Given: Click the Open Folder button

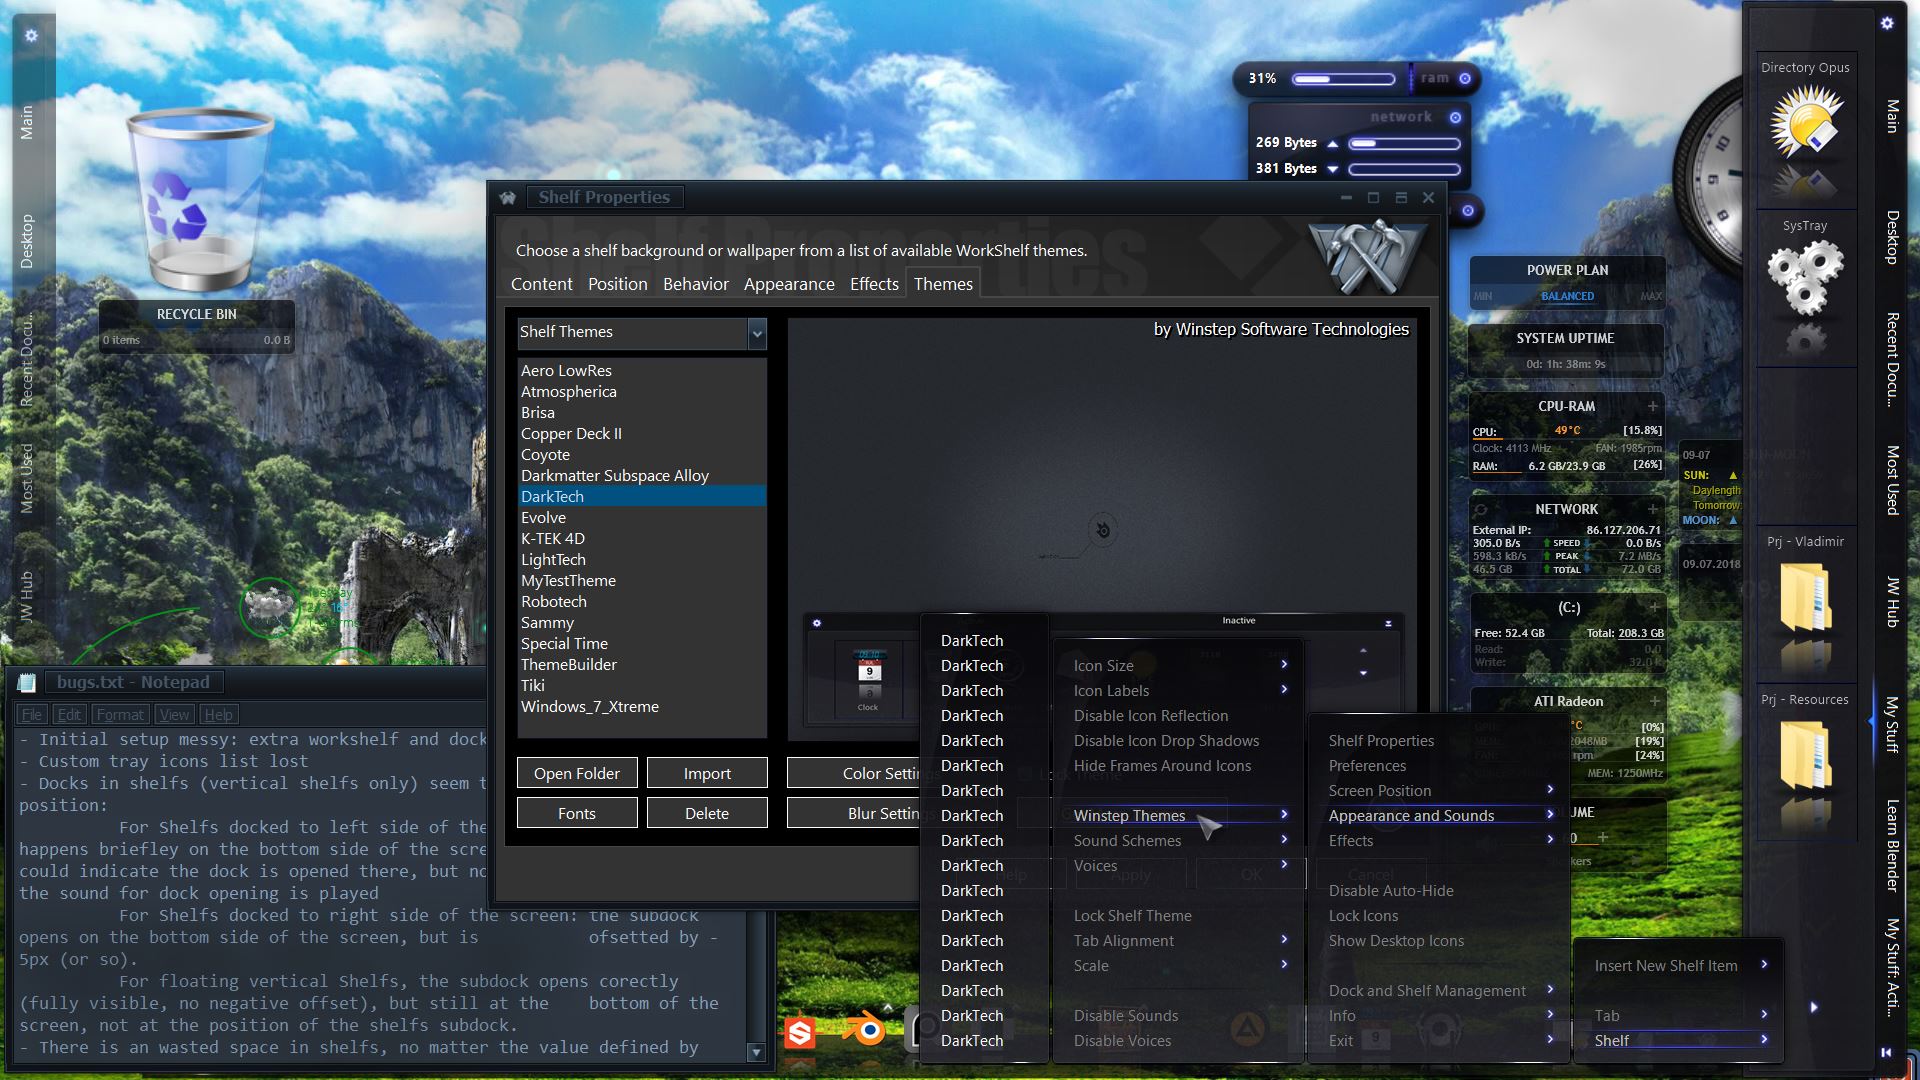Looking at the screenshot, I should click(x=576, y=773).
